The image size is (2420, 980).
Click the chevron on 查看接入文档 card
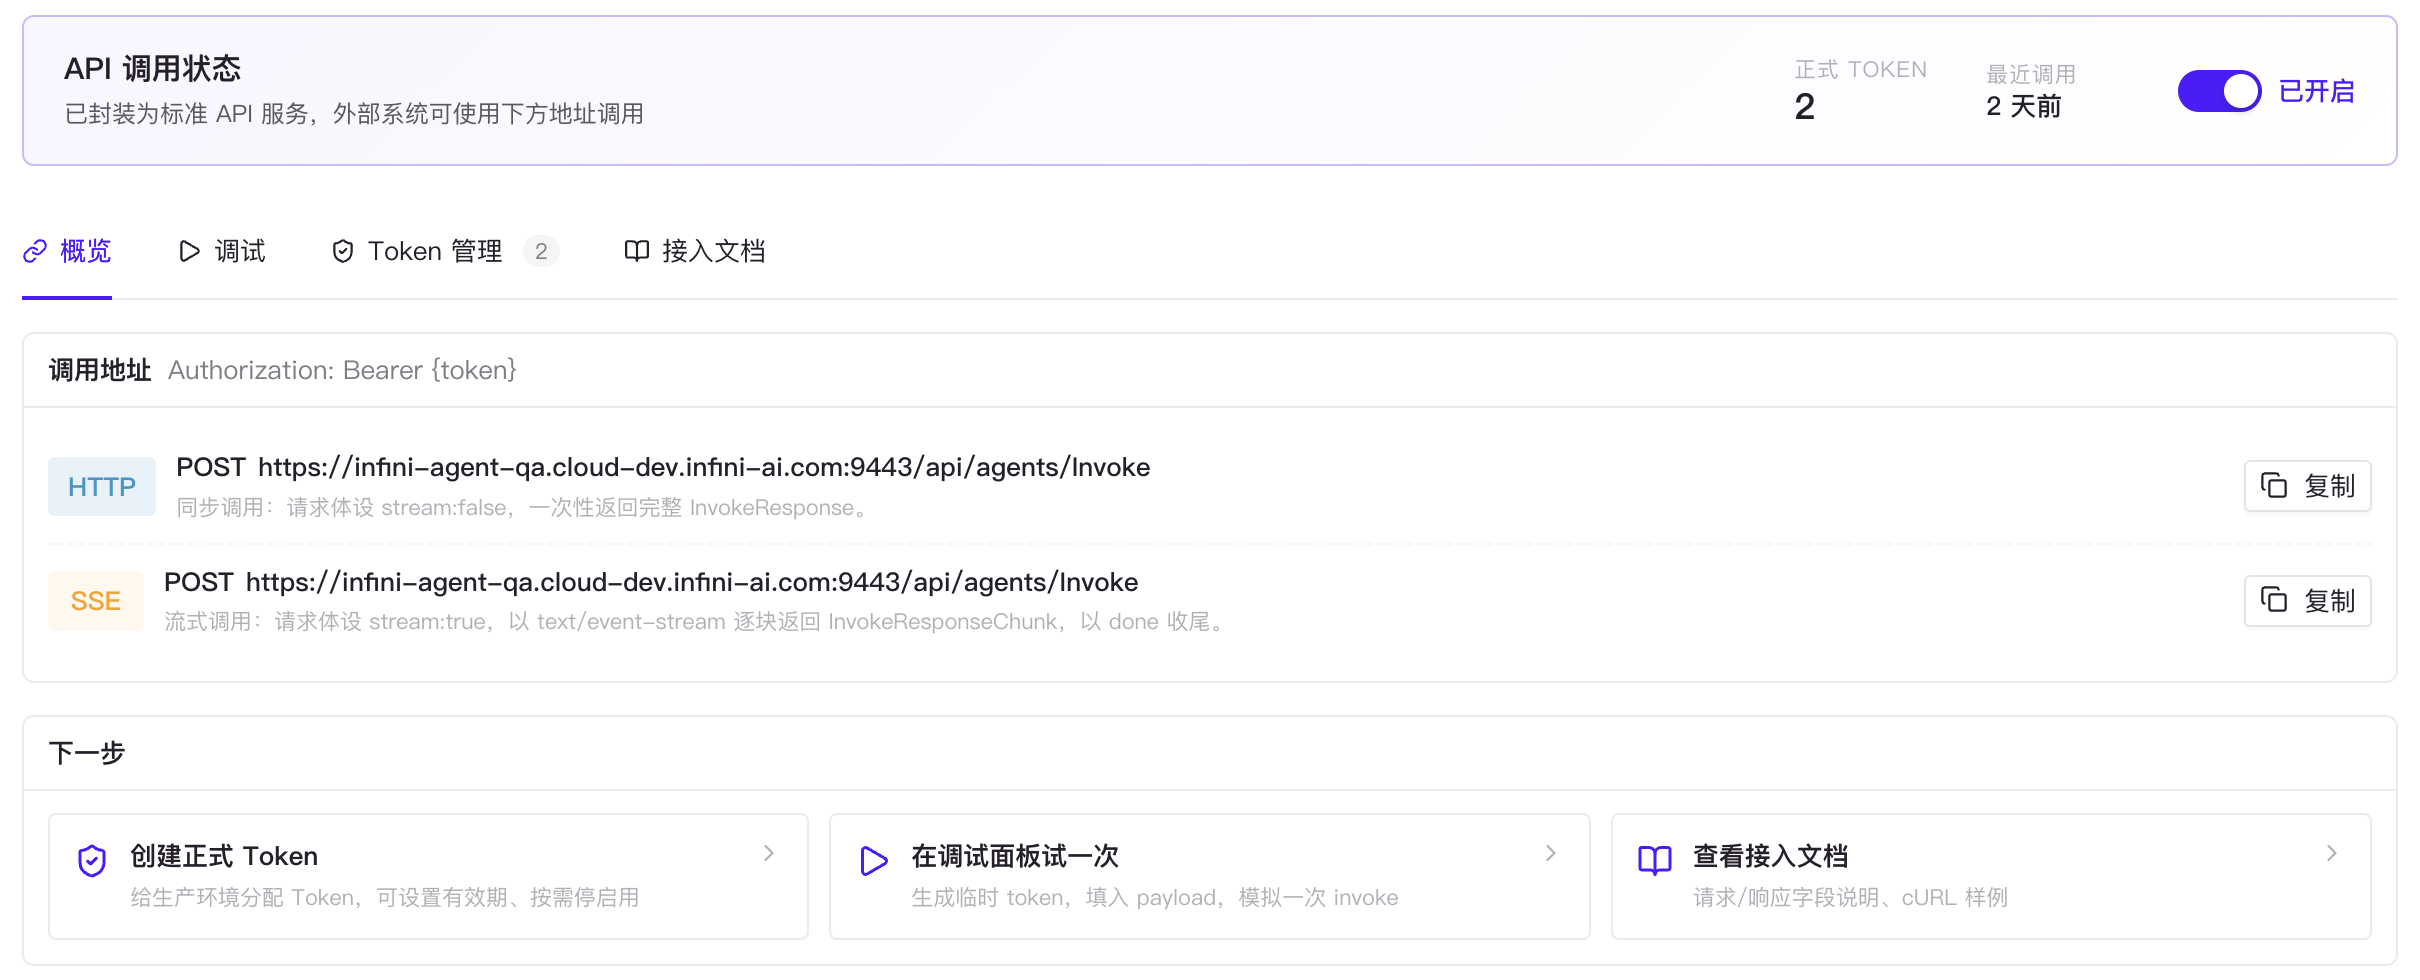[x=2332, y=853]
